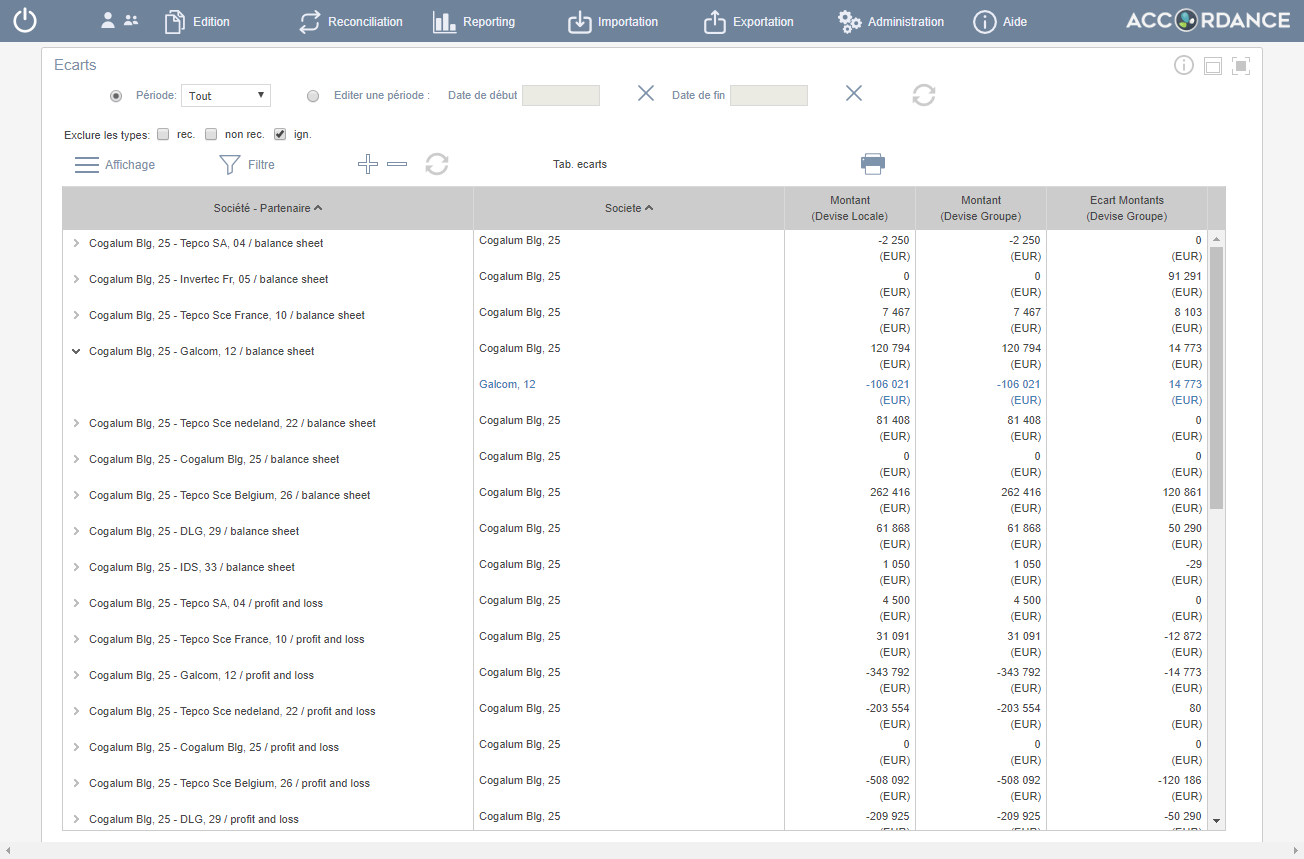Click the fullscreen icon in panel header
The width and height of the screenshot is (1304, 859).
coord(1241,66)
